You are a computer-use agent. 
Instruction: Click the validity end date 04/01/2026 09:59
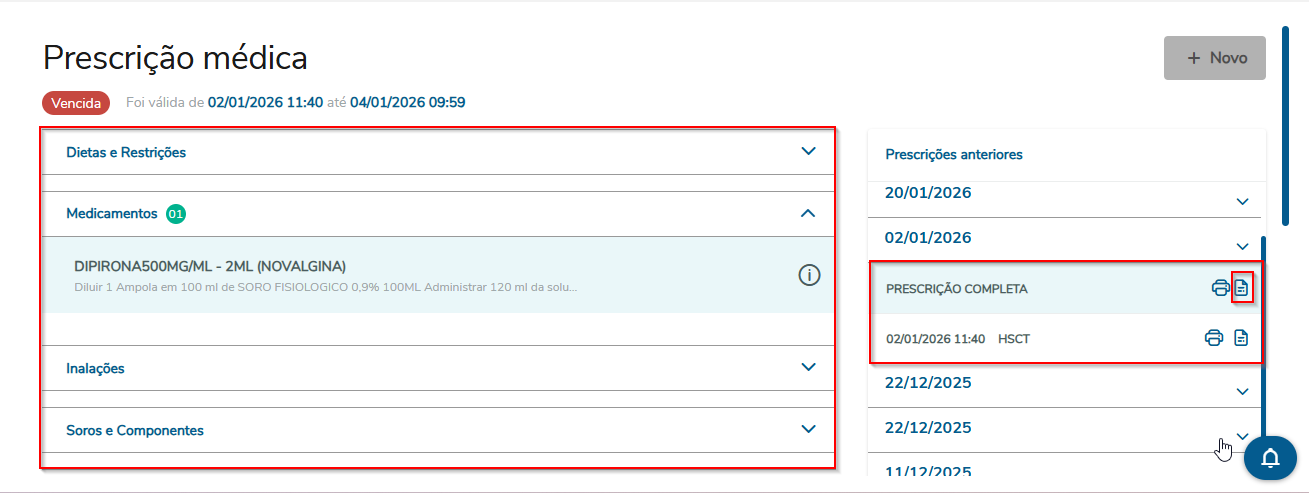click(x=407, y=102)
